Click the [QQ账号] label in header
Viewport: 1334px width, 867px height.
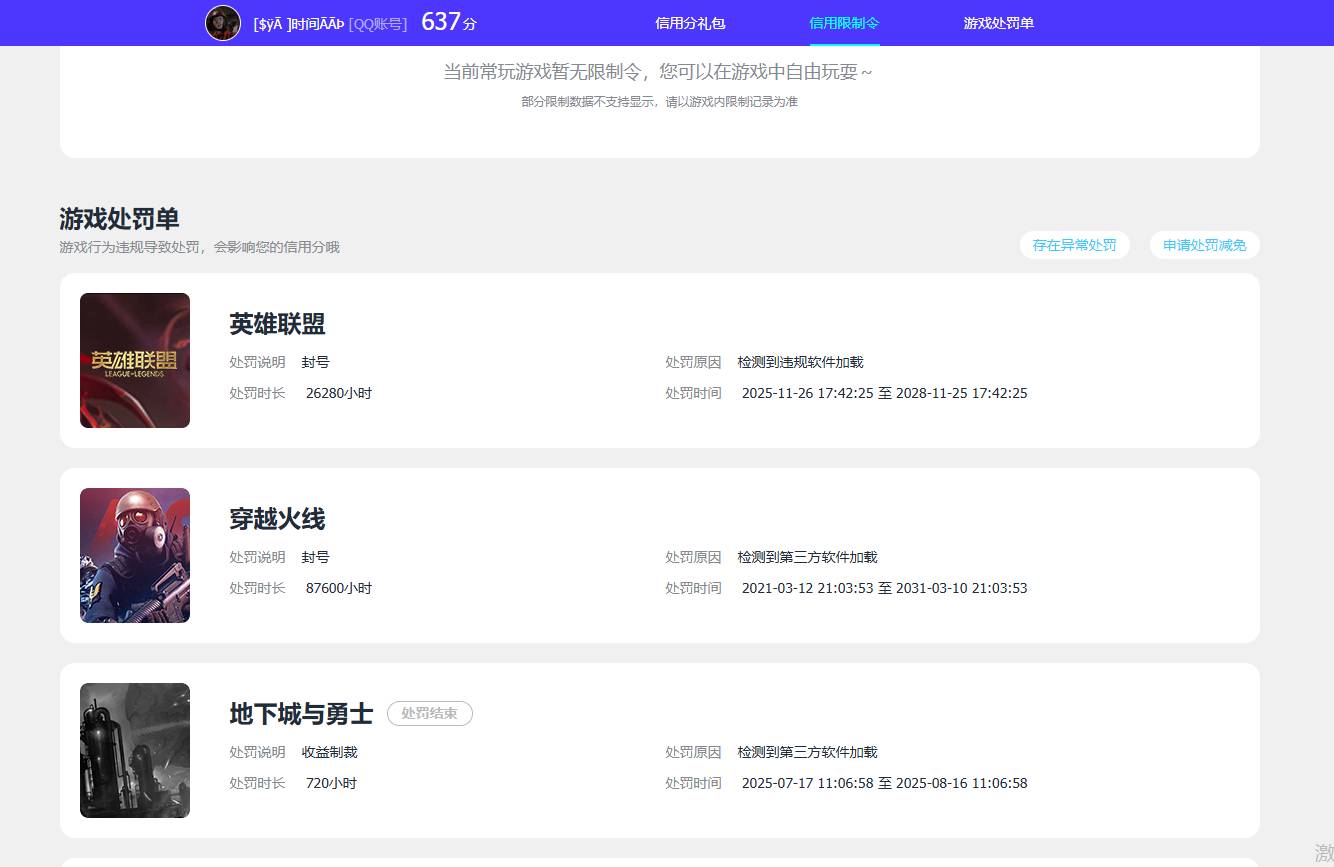[x=378, y=24]
